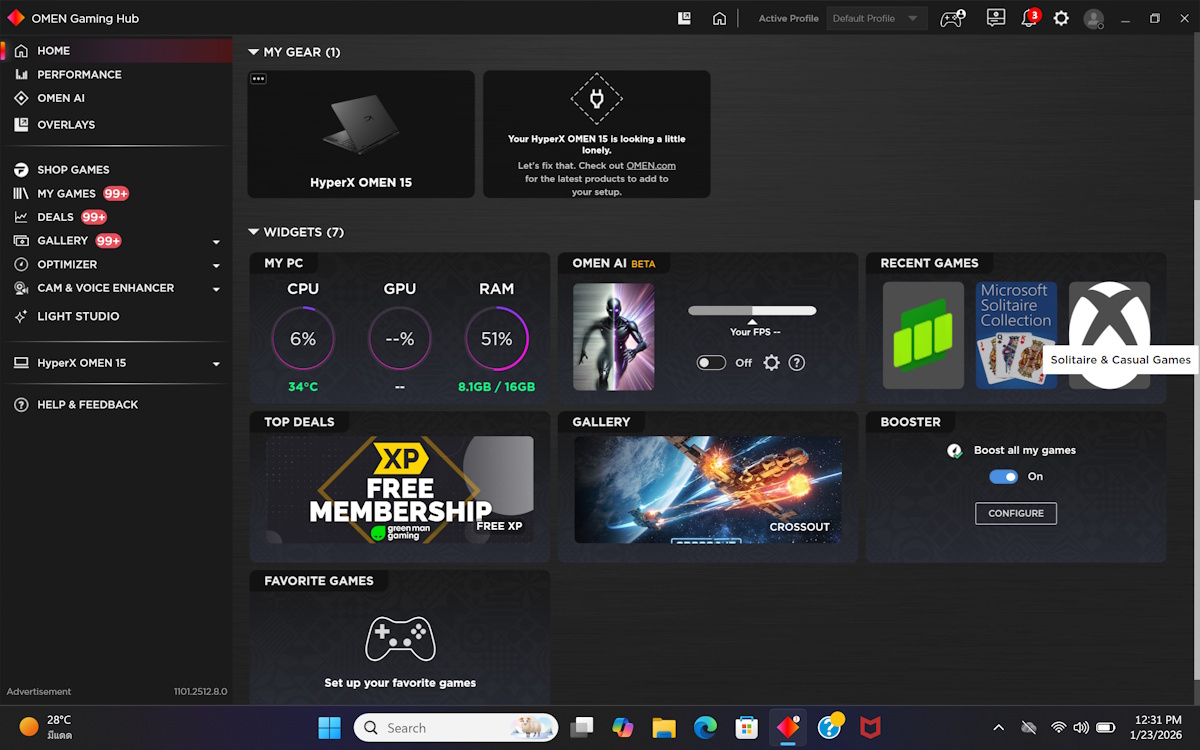1200x750 pixels.
Task: Click the user account avatar icon
Action: 1094,19
